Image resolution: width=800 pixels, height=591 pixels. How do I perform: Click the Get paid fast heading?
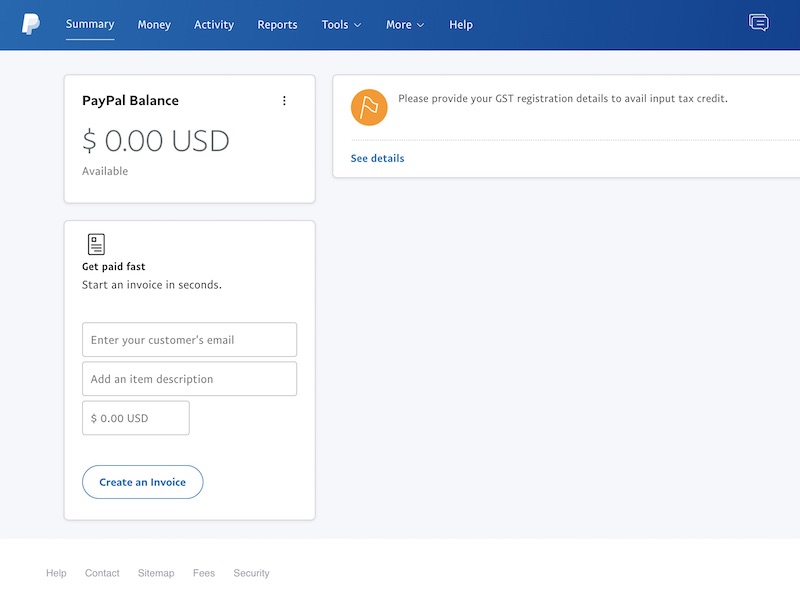(x=113, y=266)
